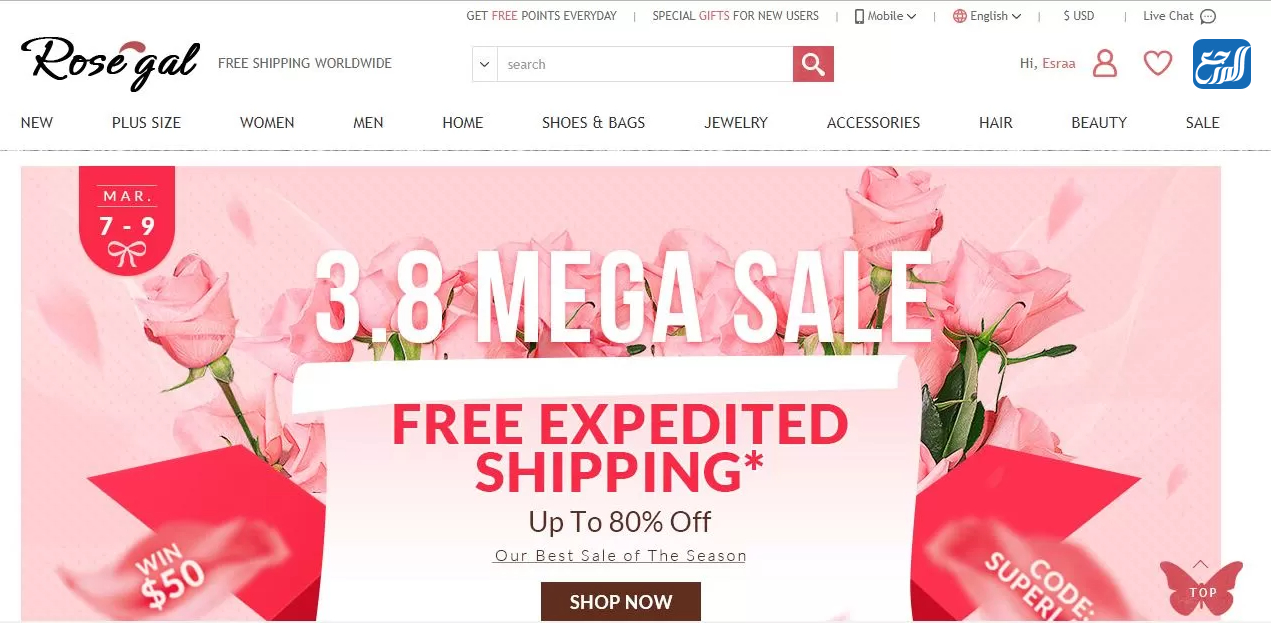This screenshot has width=1271, height=623.
Task: Click the blue Arabic logo icon
Action: click(1222, 64)
